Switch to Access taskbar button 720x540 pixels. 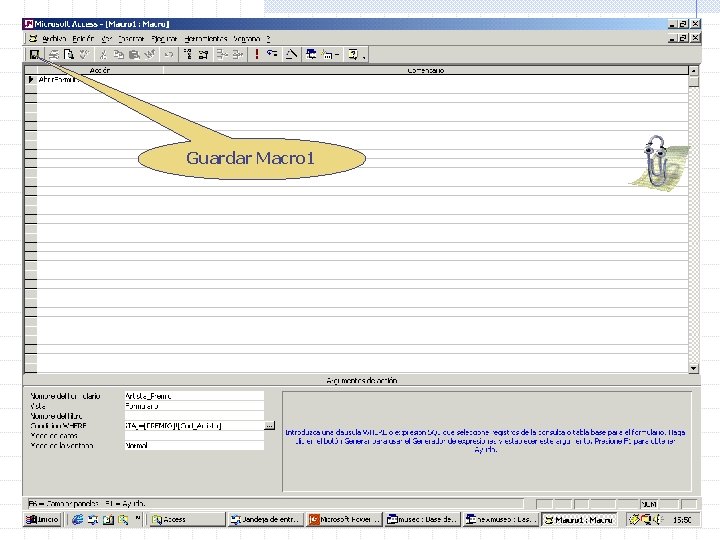pyautogui.click(x=187, y=519)
